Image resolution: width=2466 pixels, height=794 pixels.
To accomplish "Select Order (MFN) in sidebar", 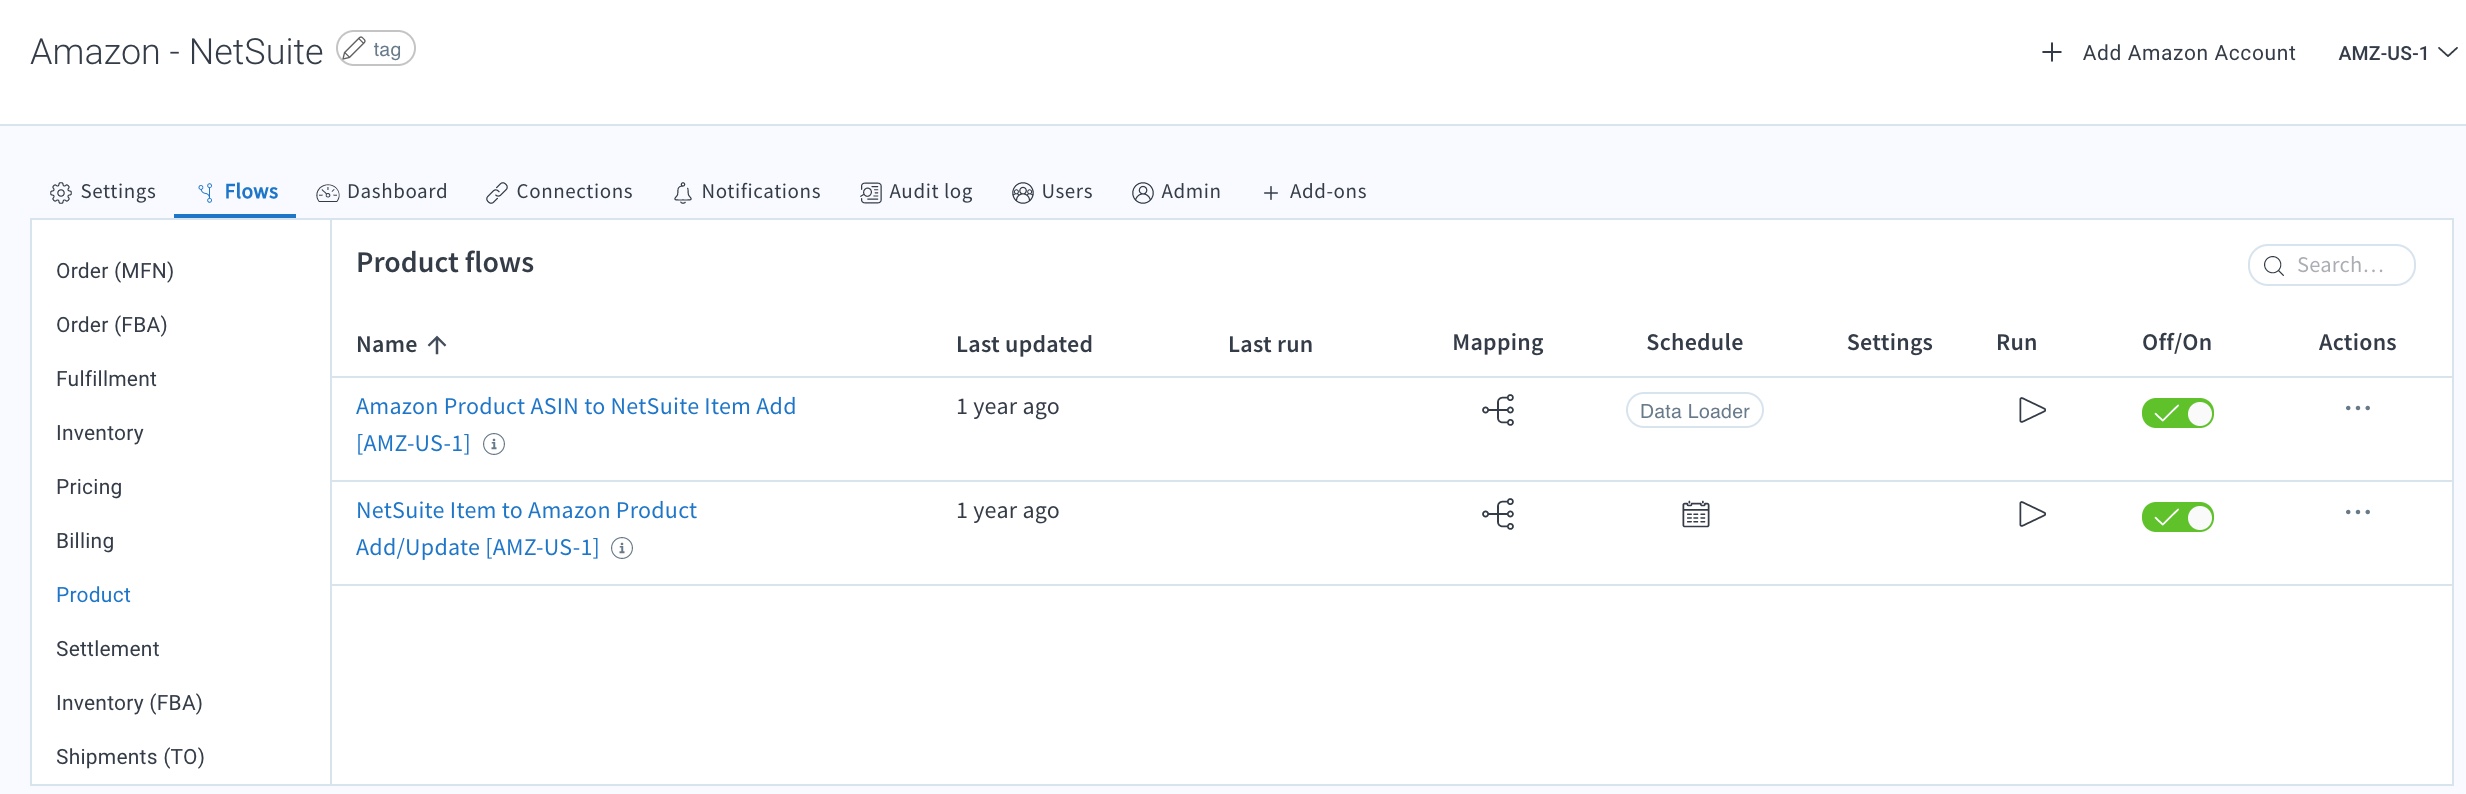I will [115, 271].
